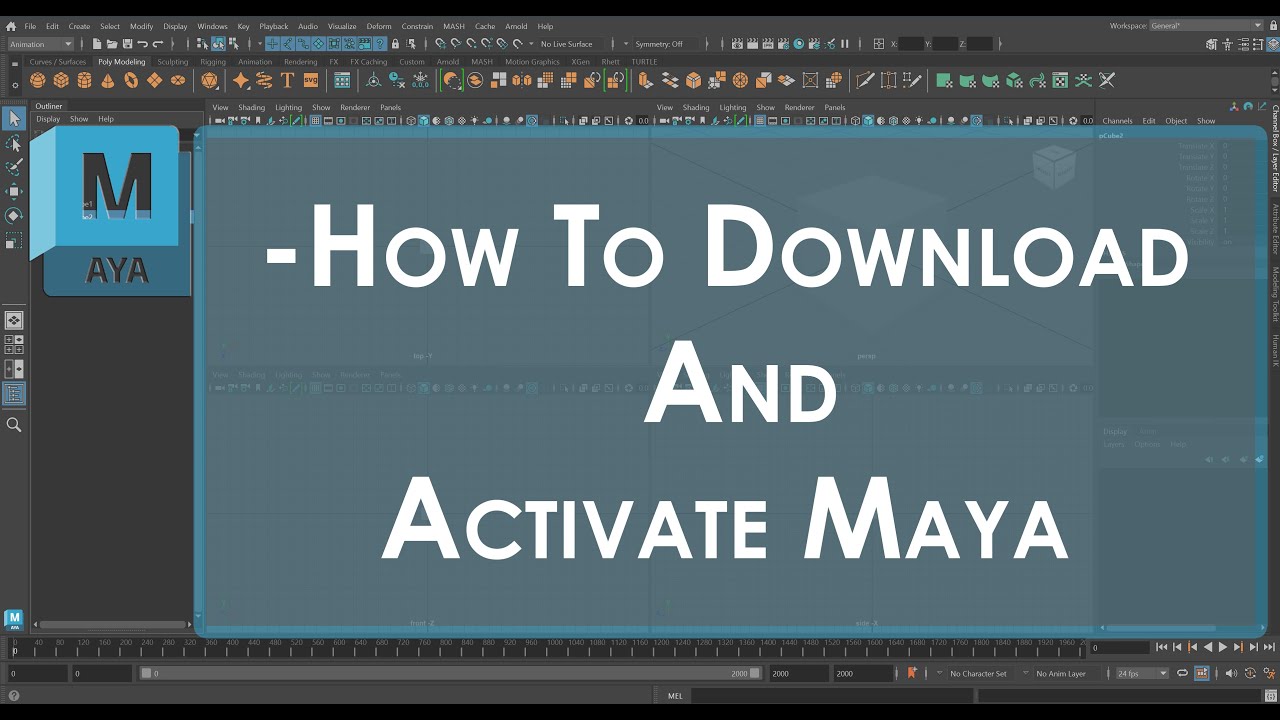Screen dimensions: 1280x720
Task: Create a polygon sphere from the shelf
Action: (x=38, y=81)
